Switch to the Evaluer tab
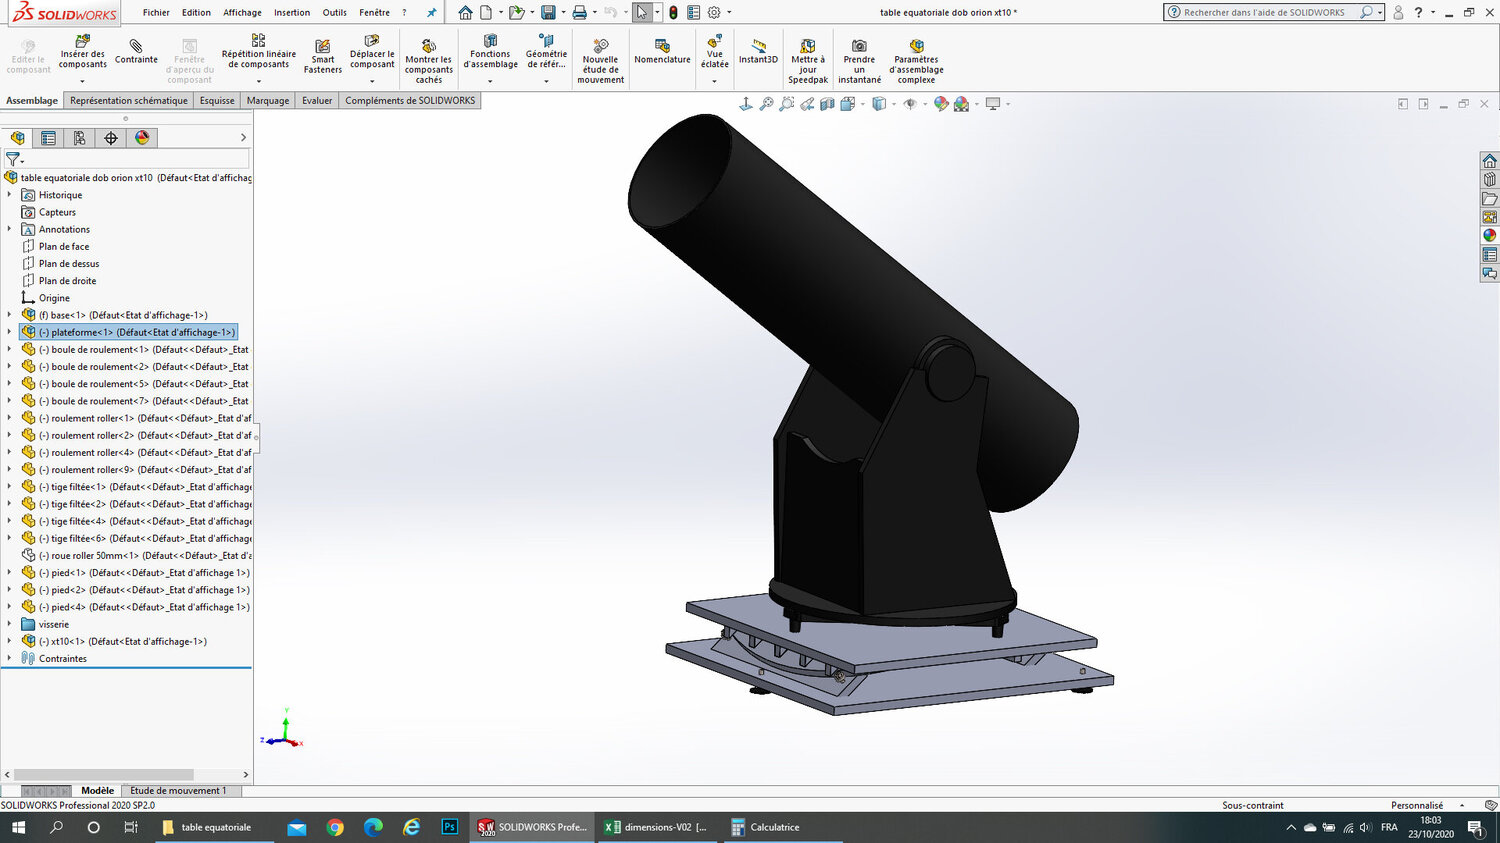This screenshot has height=843, width=1500. [317, 101]
